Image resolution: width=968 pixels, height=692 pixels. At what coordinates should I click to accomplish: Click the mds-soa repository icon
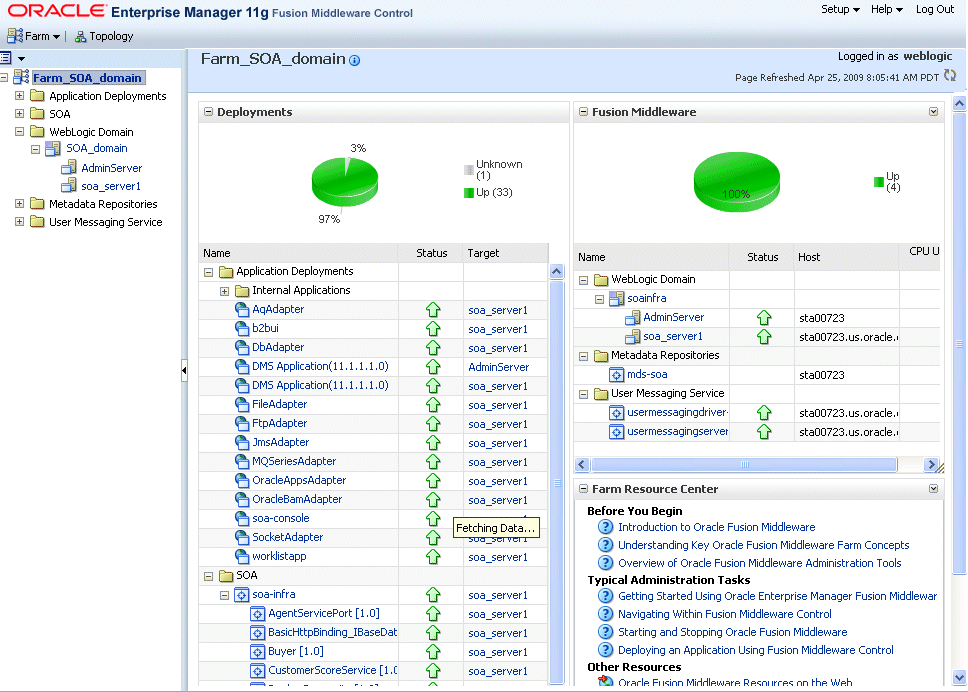pyautogui.click(x=616, y=375)
